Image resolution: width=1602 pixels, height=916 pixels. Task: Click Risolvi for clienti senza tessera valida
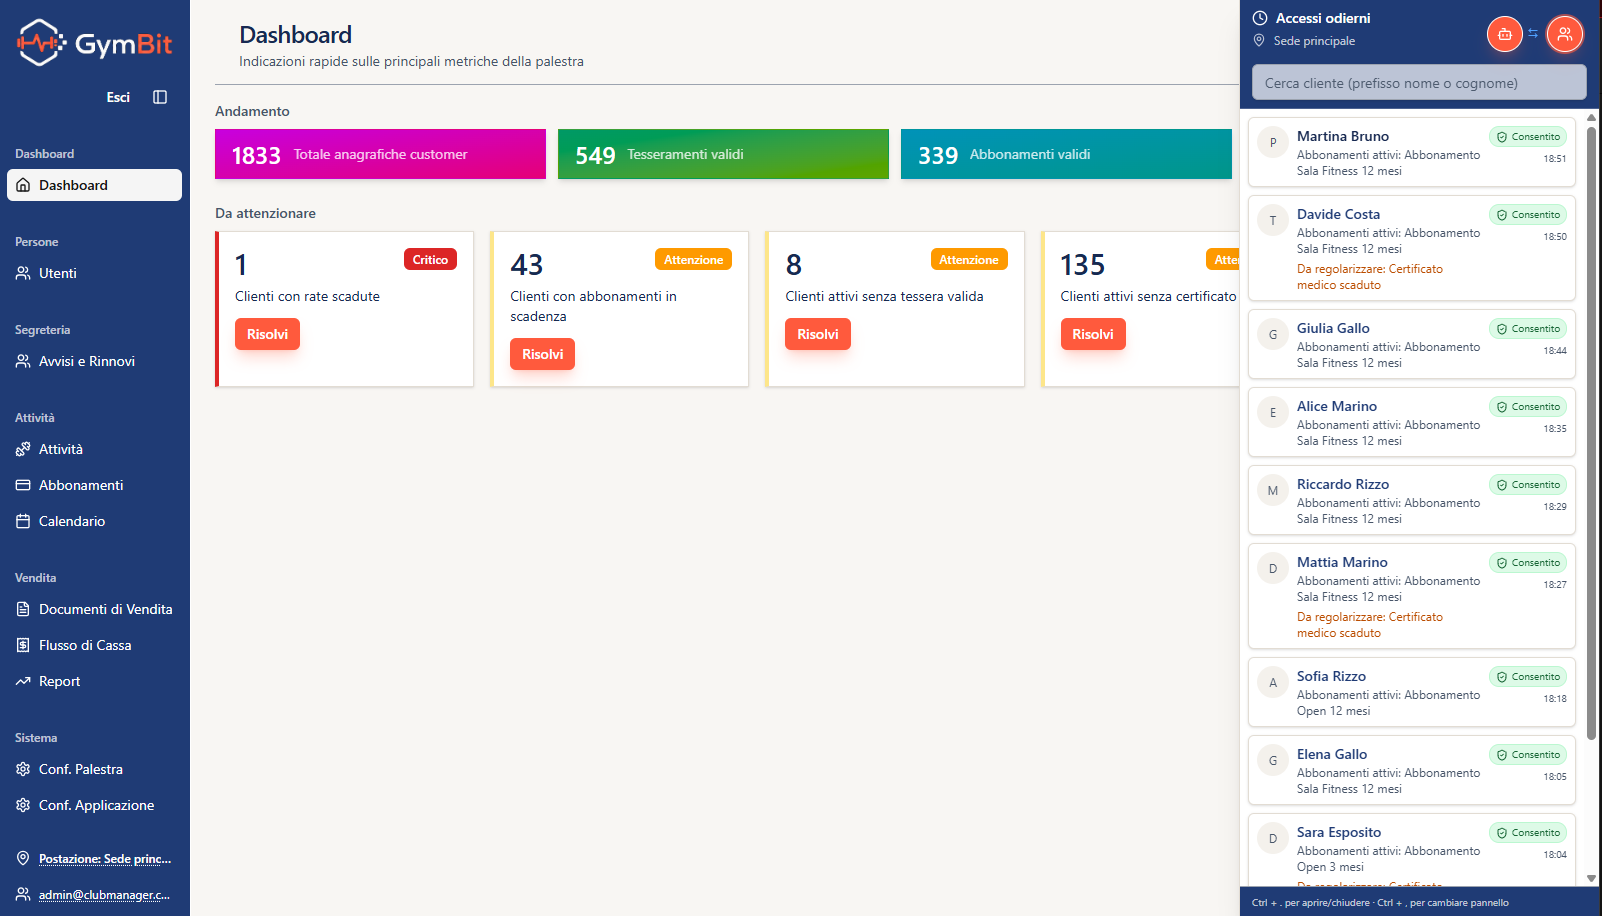(818, 334)
